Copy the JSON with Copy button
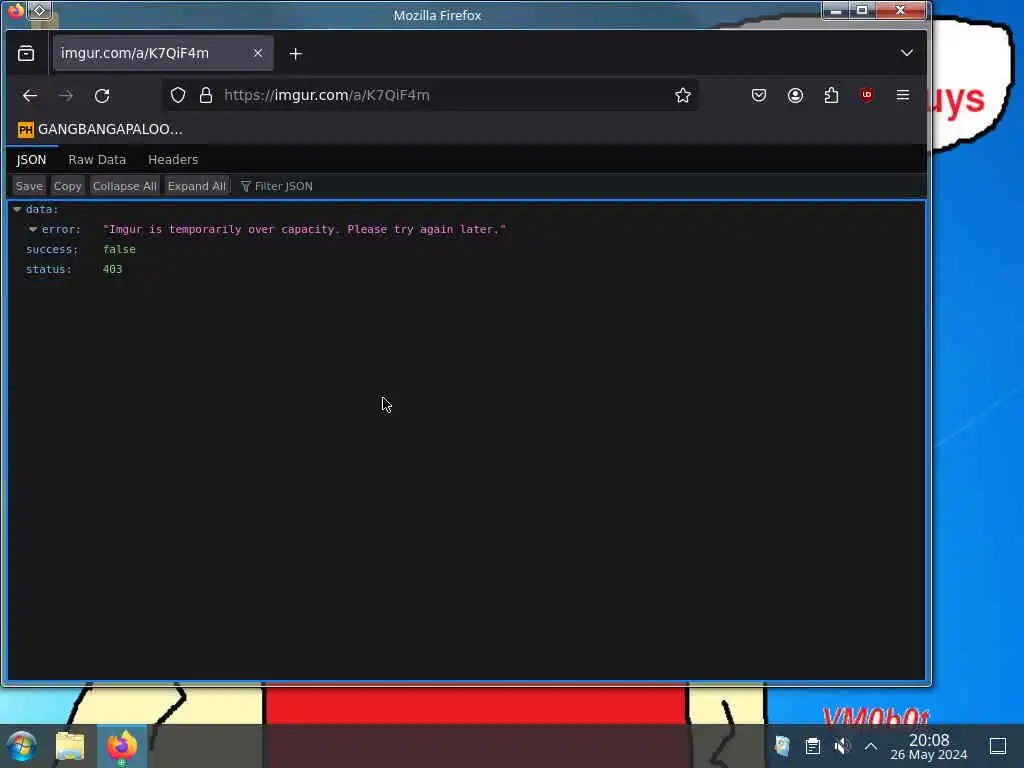Viewport: 1024px width, 768px height. point(67,186)
